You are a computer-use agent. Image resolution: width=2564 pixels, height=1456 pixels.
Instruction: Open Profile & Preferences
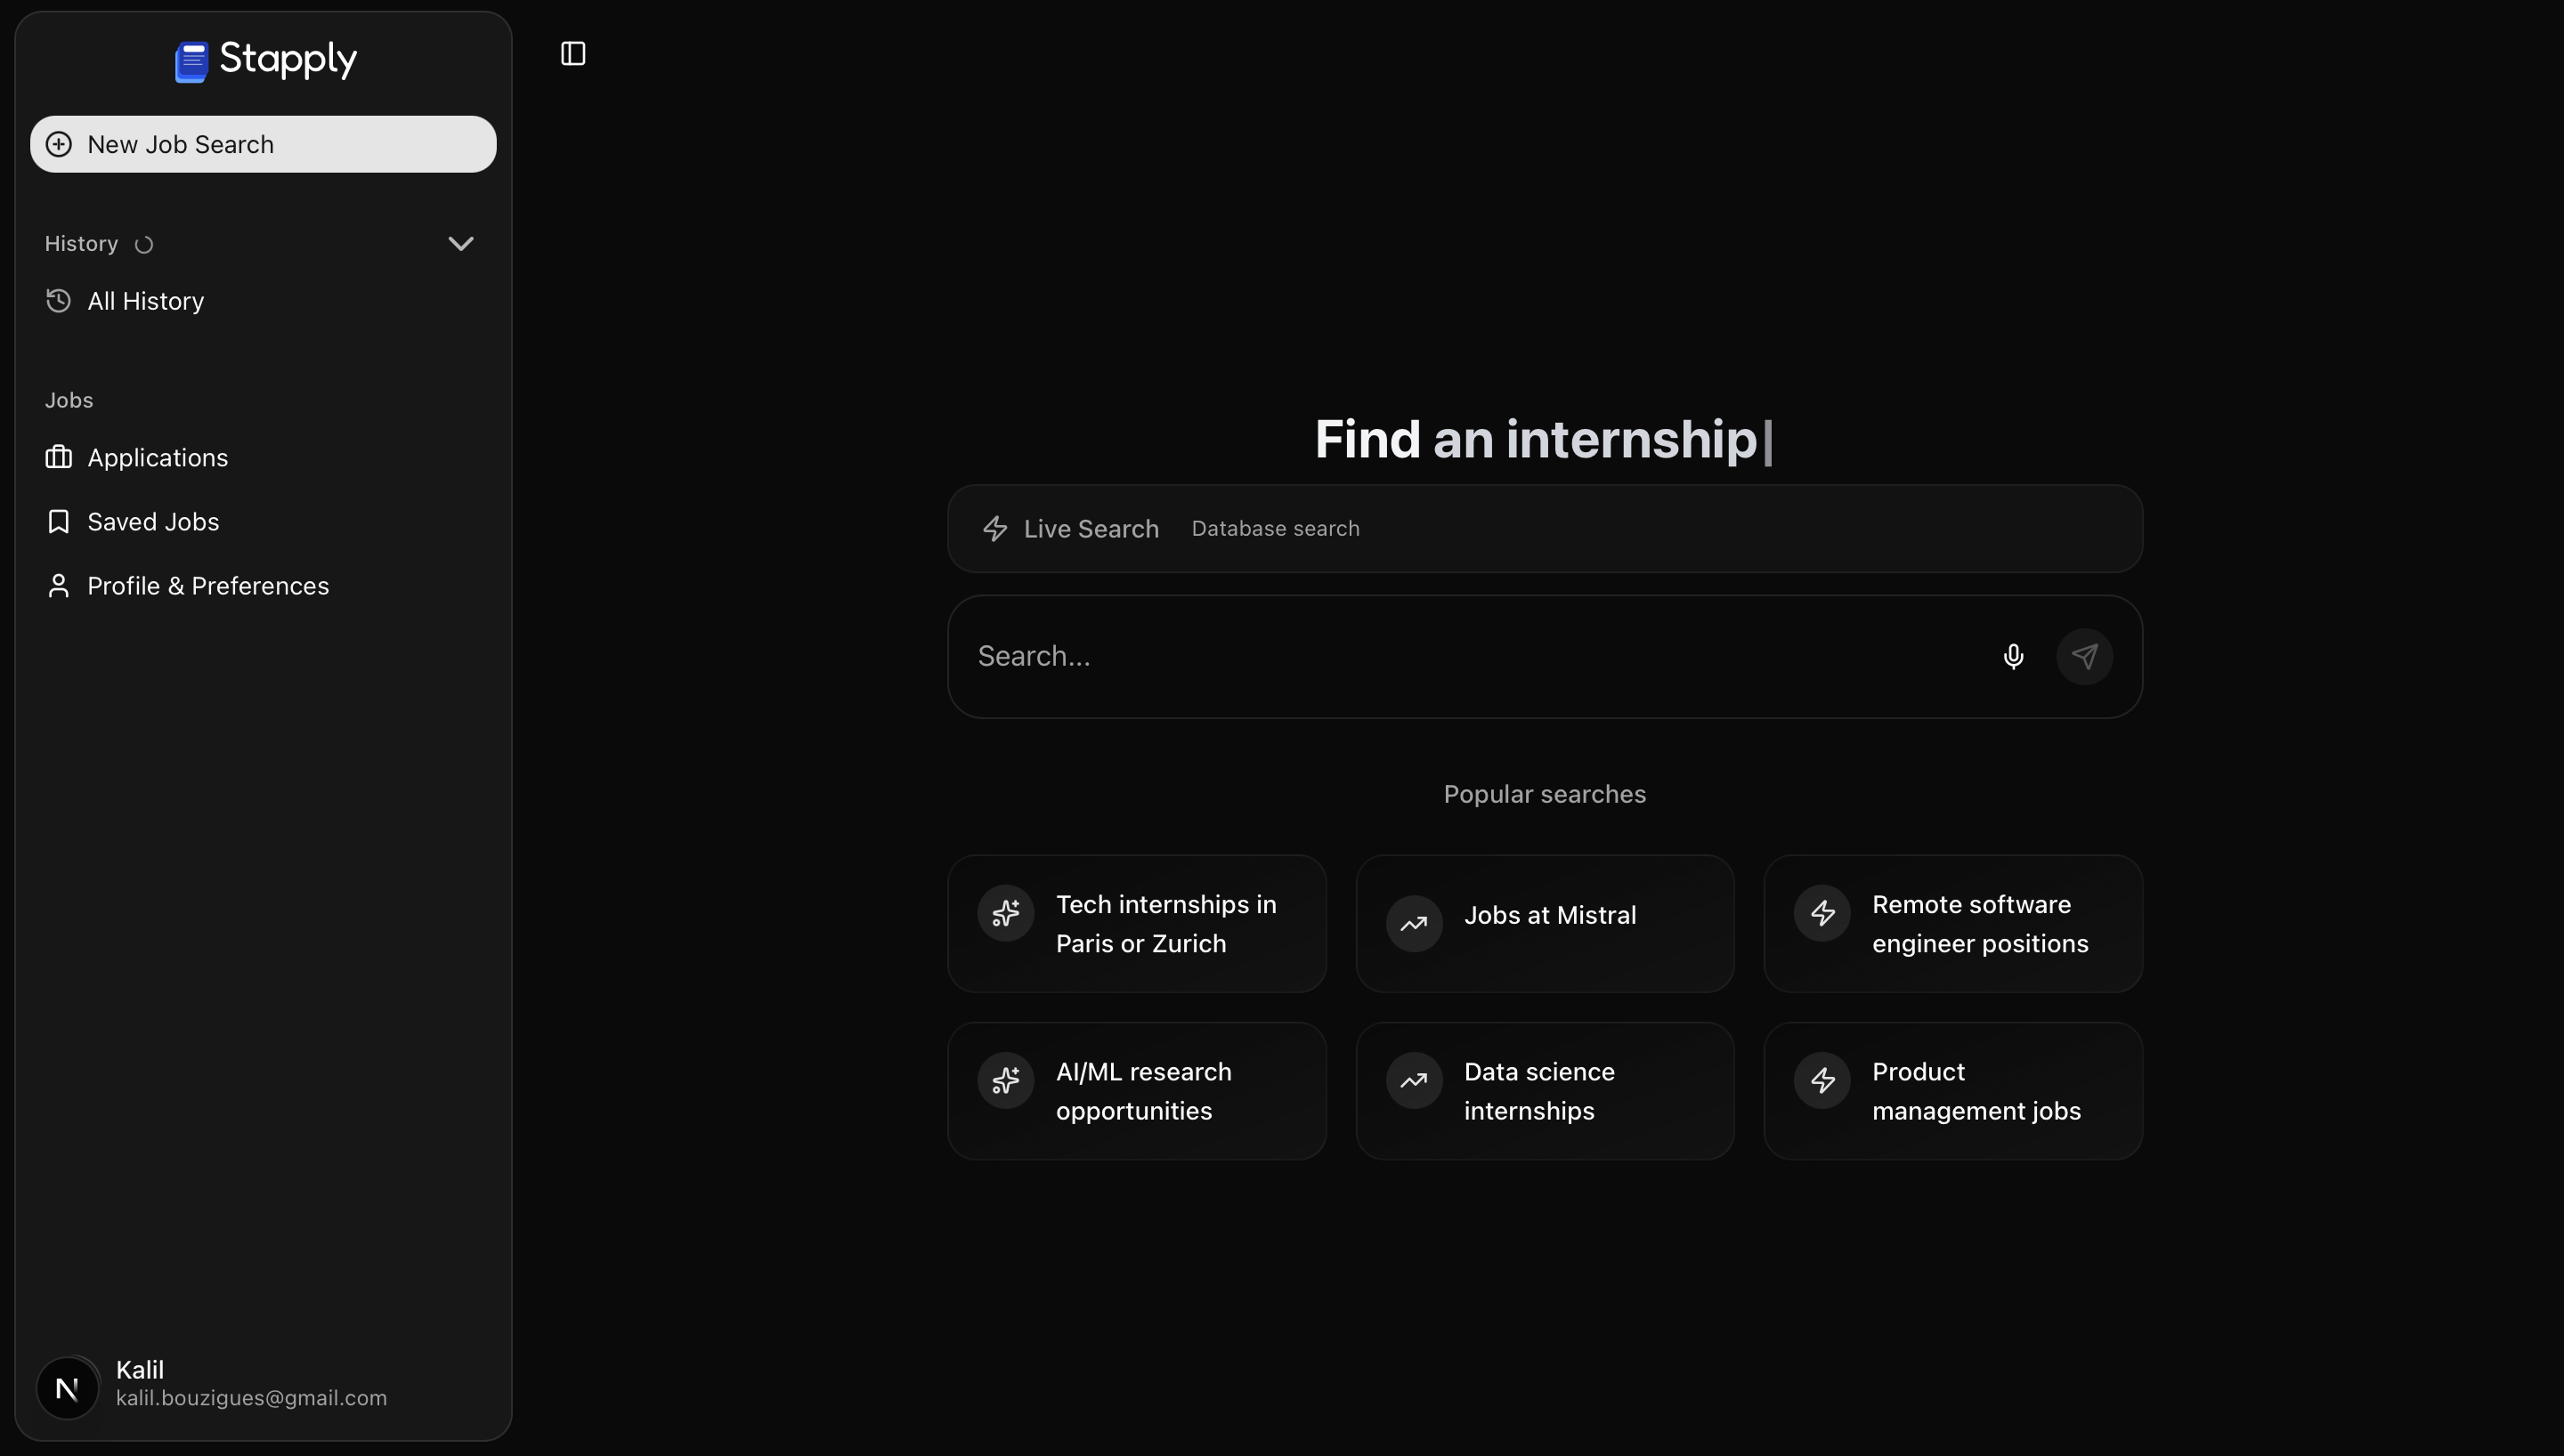(x=207, y=586)
